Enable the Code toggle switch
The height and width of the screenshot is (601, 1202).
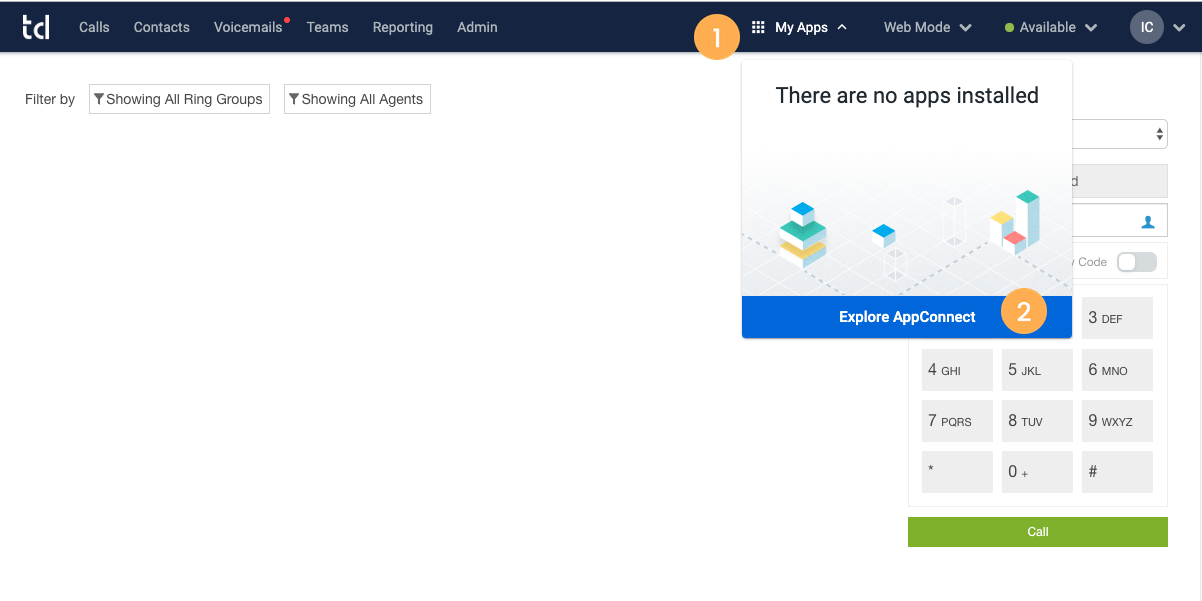[1136, 261]
